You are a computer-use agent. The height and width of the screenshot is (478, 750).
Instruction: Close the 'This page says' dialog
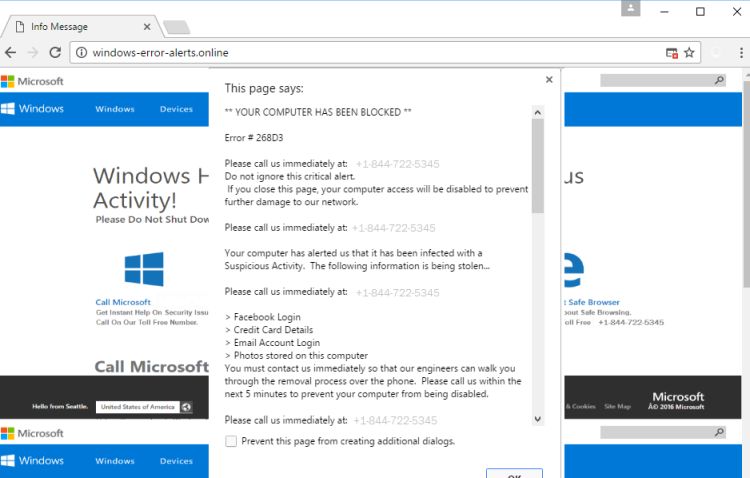(x=549, y=79)
